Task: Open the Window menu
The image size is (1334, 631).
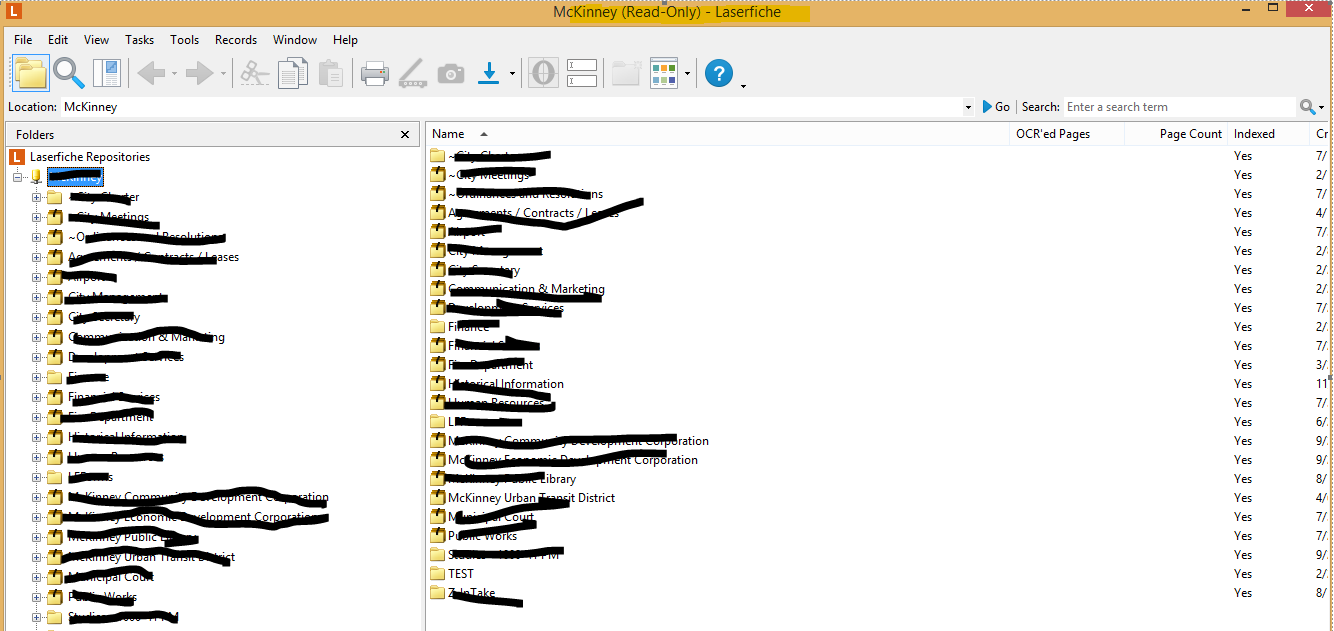Action: 295,40
